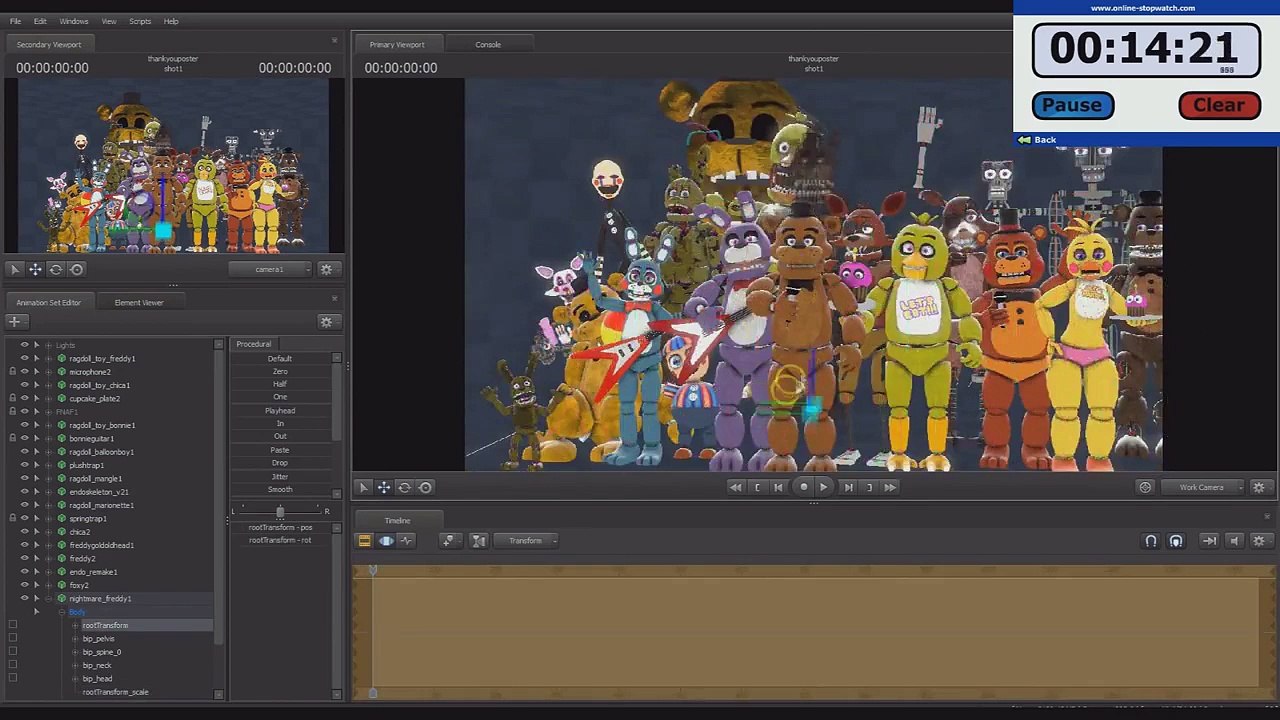This screenshot has height=720, width=1280.
Task: Click the right magnet snap icon in Timeline
Action: tap(1176, 541)
